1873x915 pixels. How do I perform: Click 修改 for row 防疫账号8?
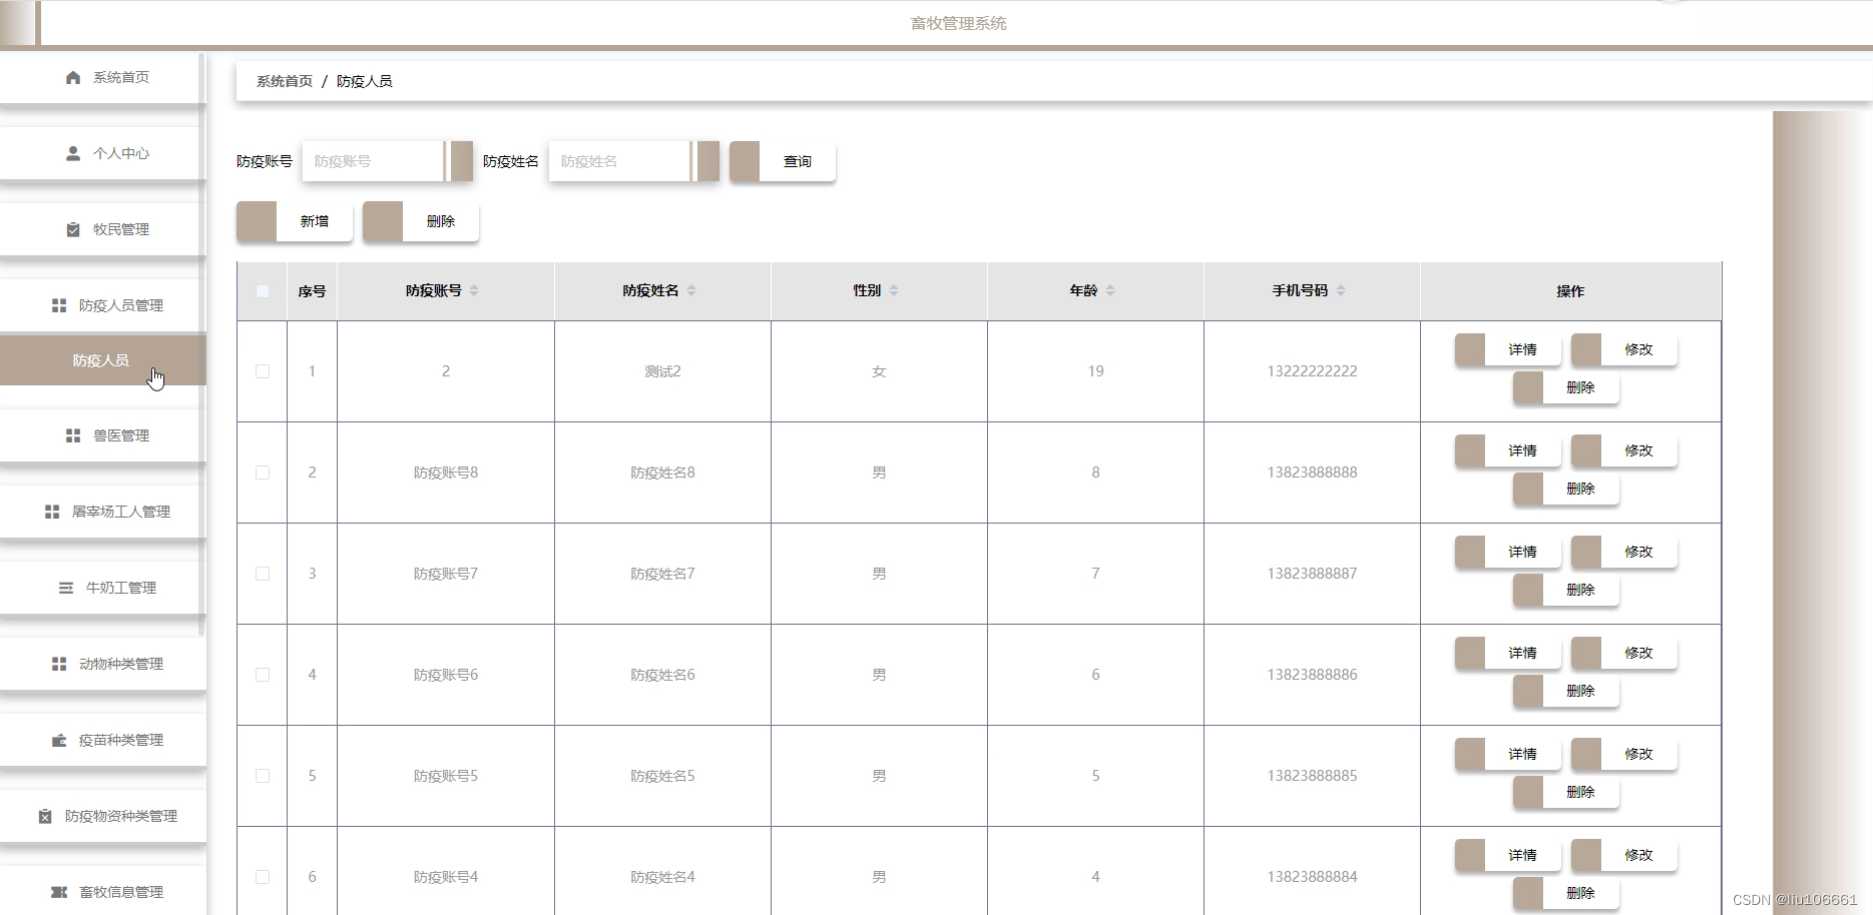pos(1624,450)
